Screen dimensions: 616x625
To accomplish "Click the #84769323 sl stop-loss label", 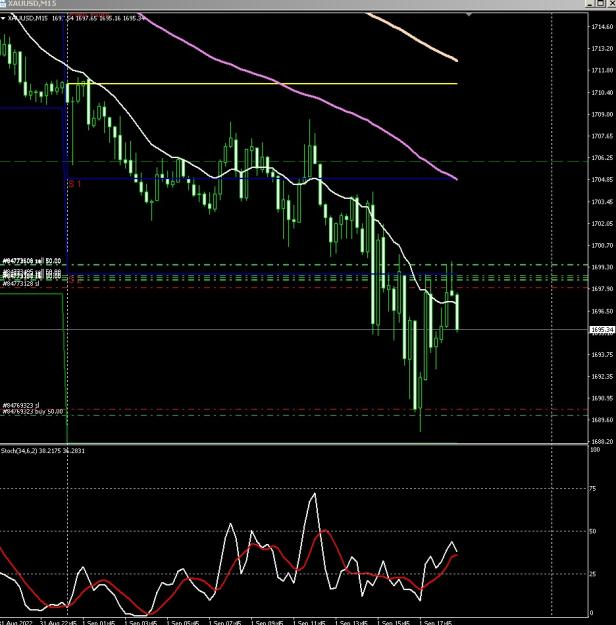I will (x=21, y=405).
